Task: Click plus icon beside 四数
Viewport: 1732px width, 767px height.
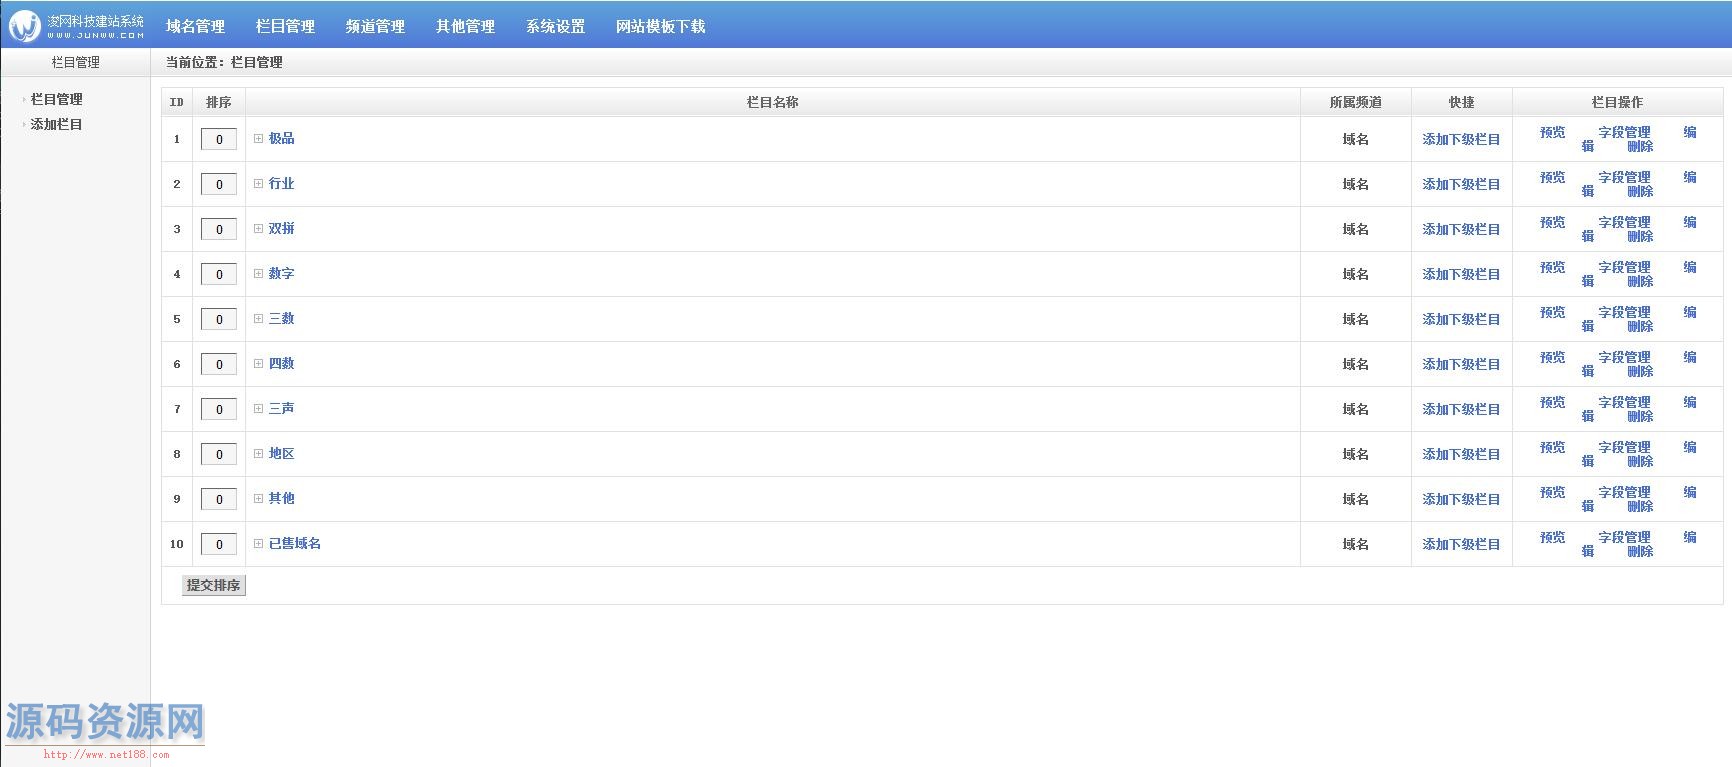Action: tap(258, 364)
